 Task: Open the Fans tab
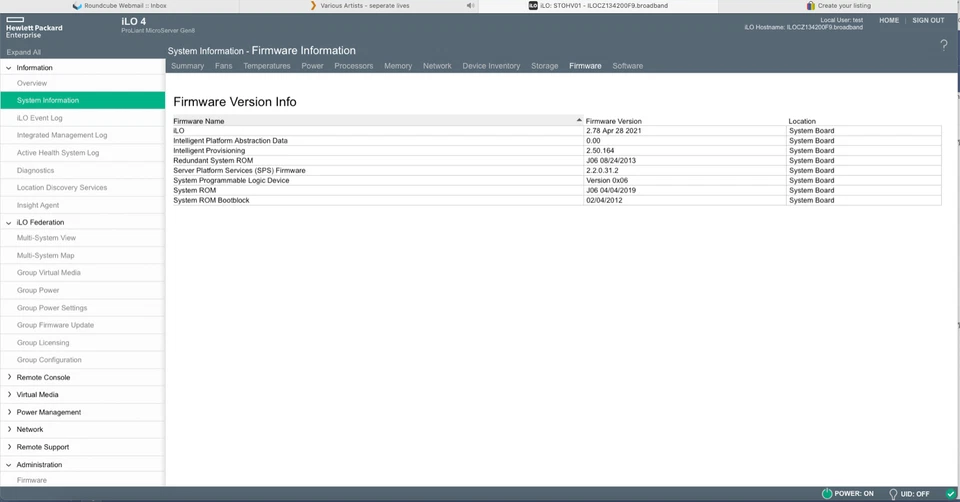click(223, 66)
